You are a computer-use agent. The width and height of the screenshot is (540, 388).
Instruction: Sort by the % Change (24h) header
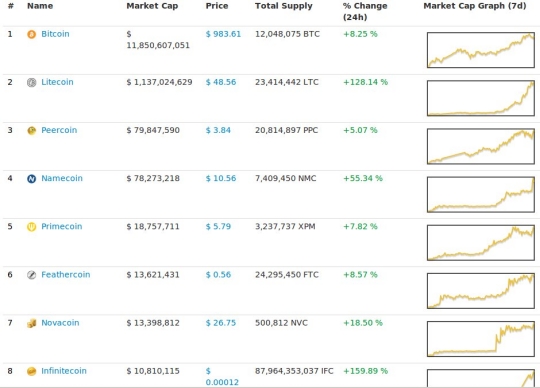[365, 11]
